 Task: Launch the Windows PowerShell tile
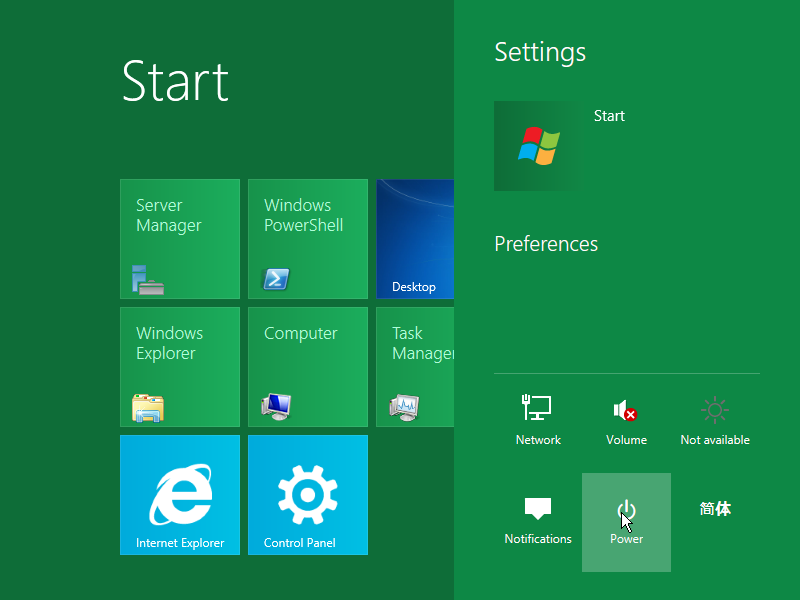click(x=308, y=239)
